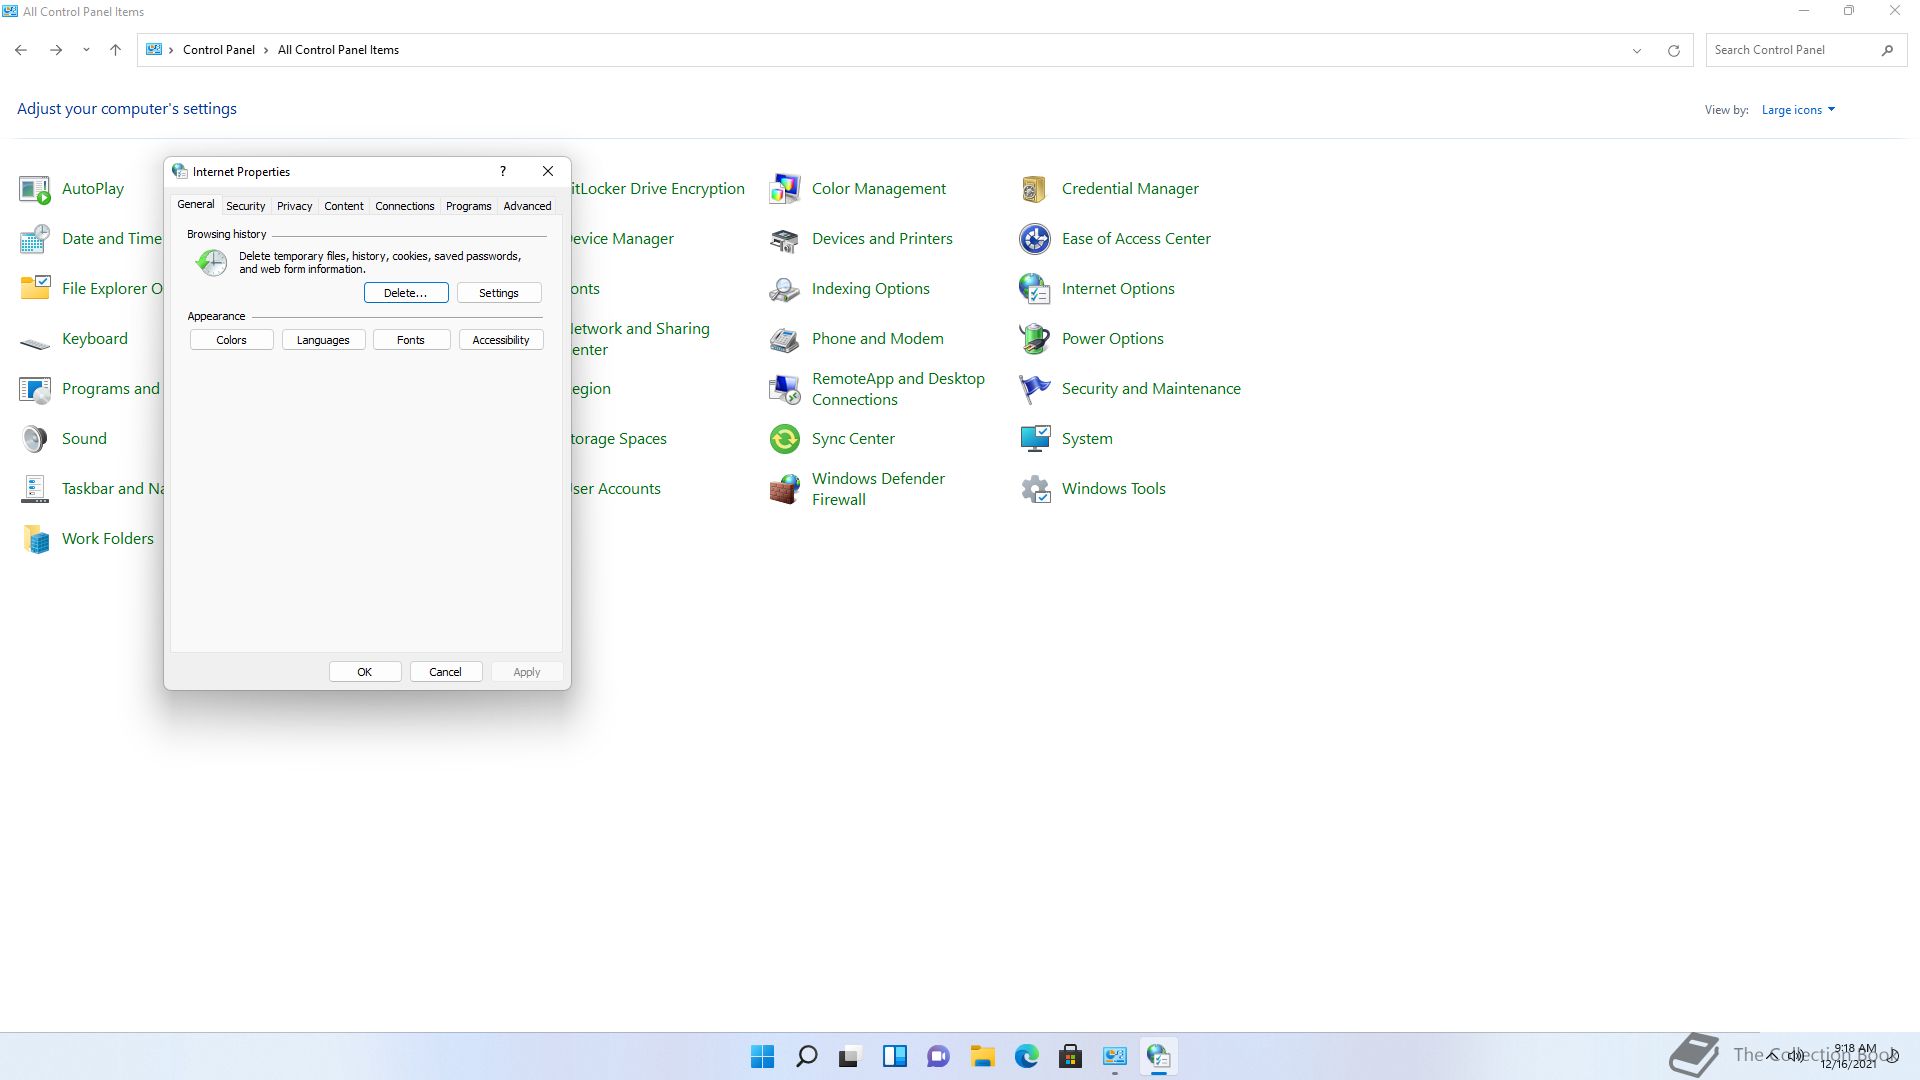This screenshot has height=1080, width=1920.
Task: Click the Ease of Access Center icon
Action: 1035,239
